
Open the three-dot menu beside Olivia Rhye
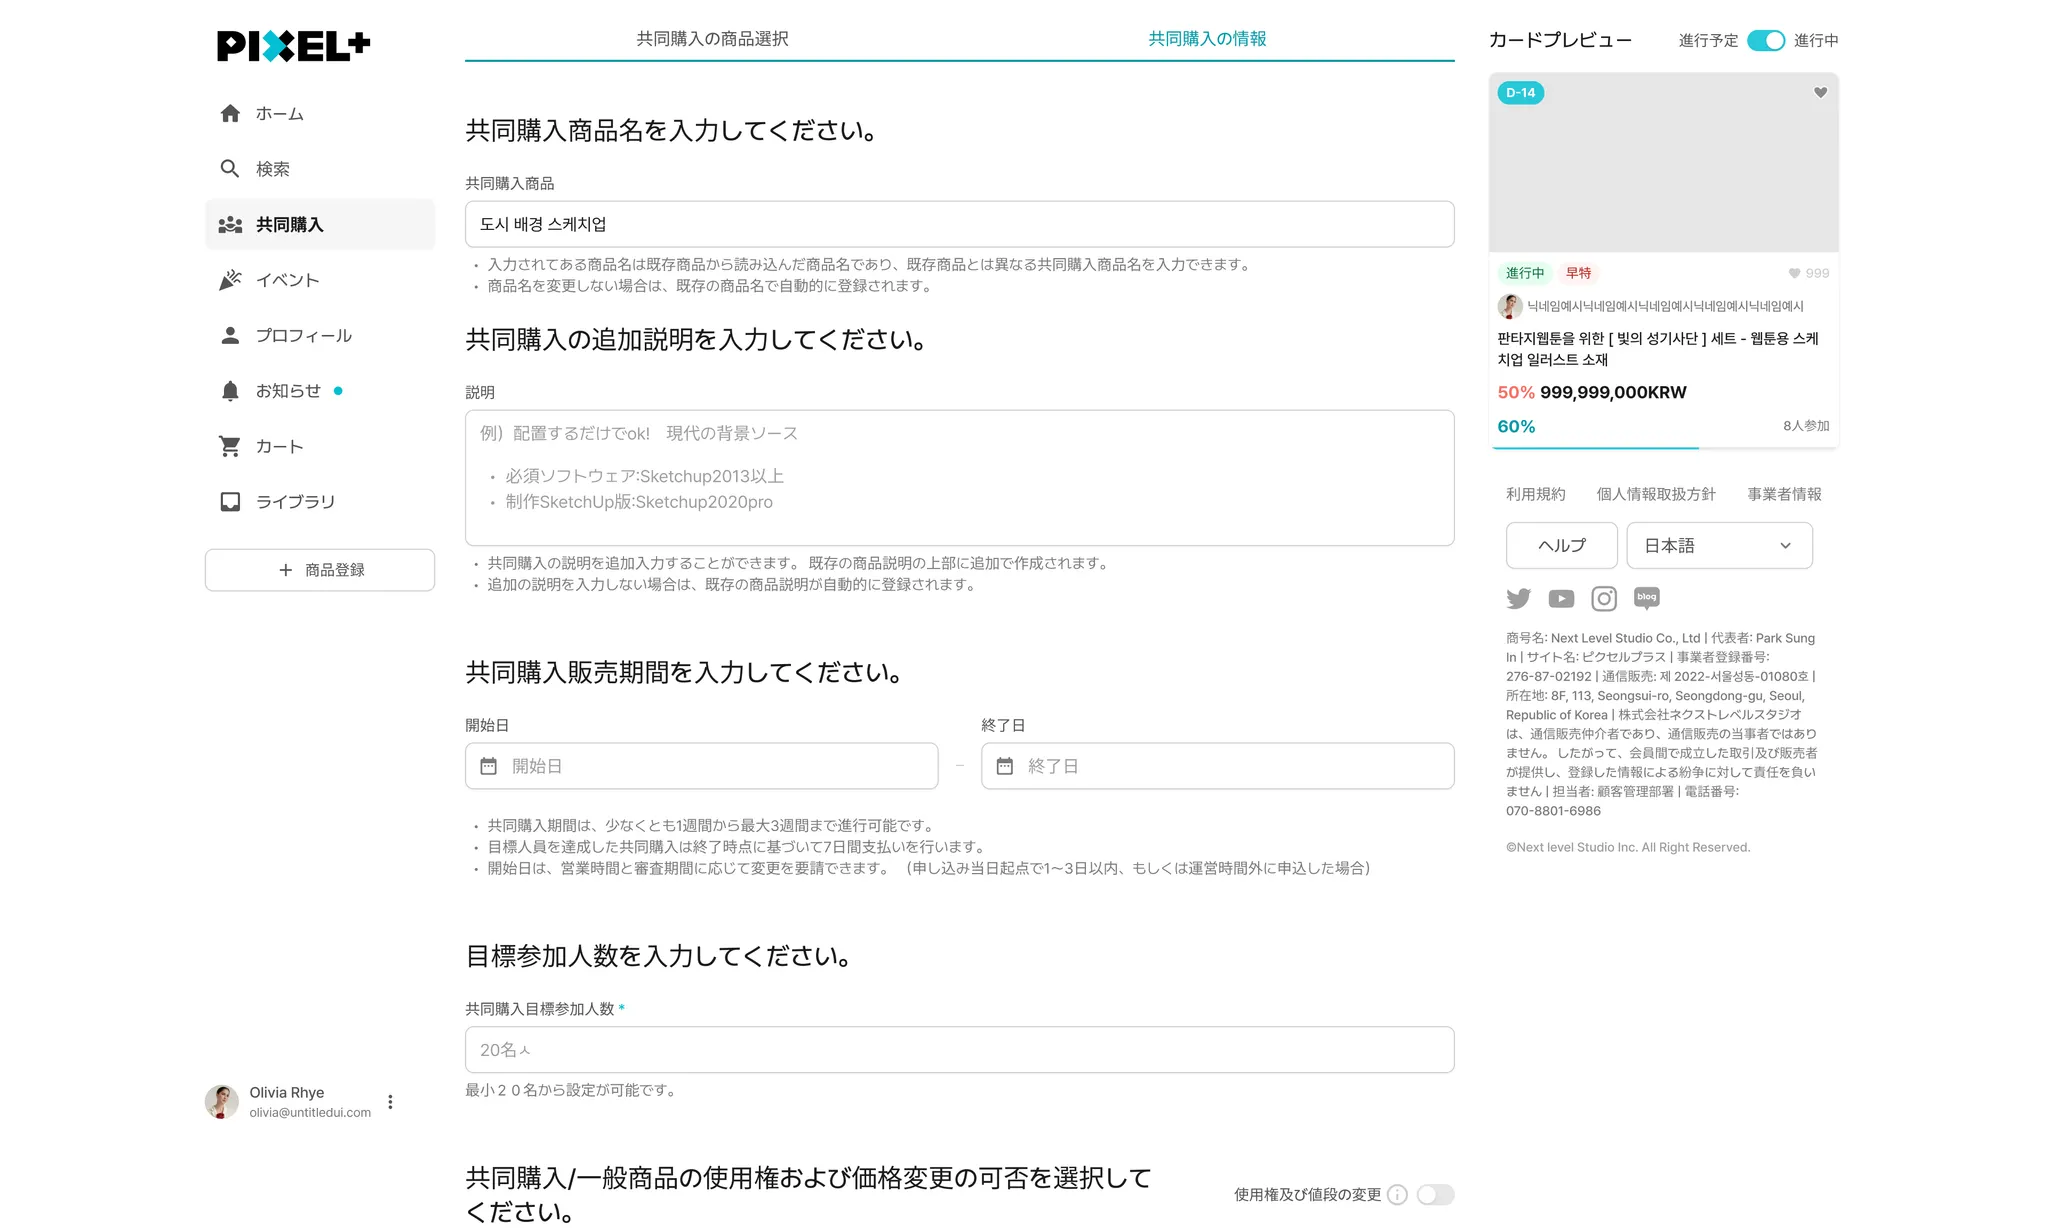coord(390,1102)
